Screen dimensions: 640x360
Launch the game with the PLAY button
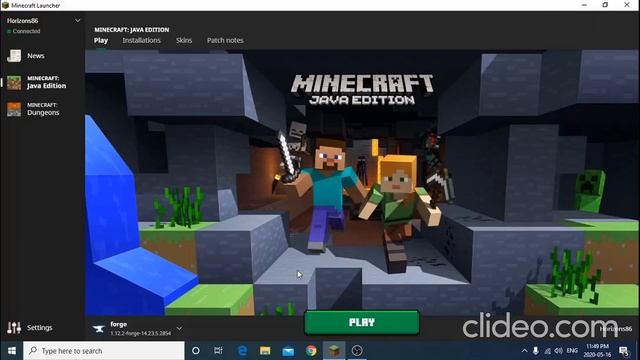[362, 322]
